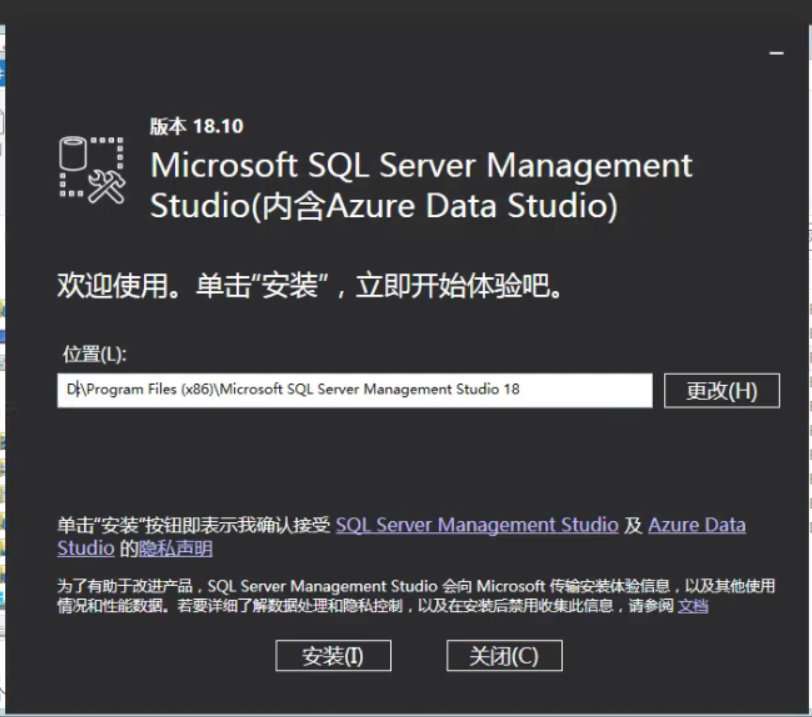
Task: Minimize the SSMS installer window
Action: click(776, 53)
